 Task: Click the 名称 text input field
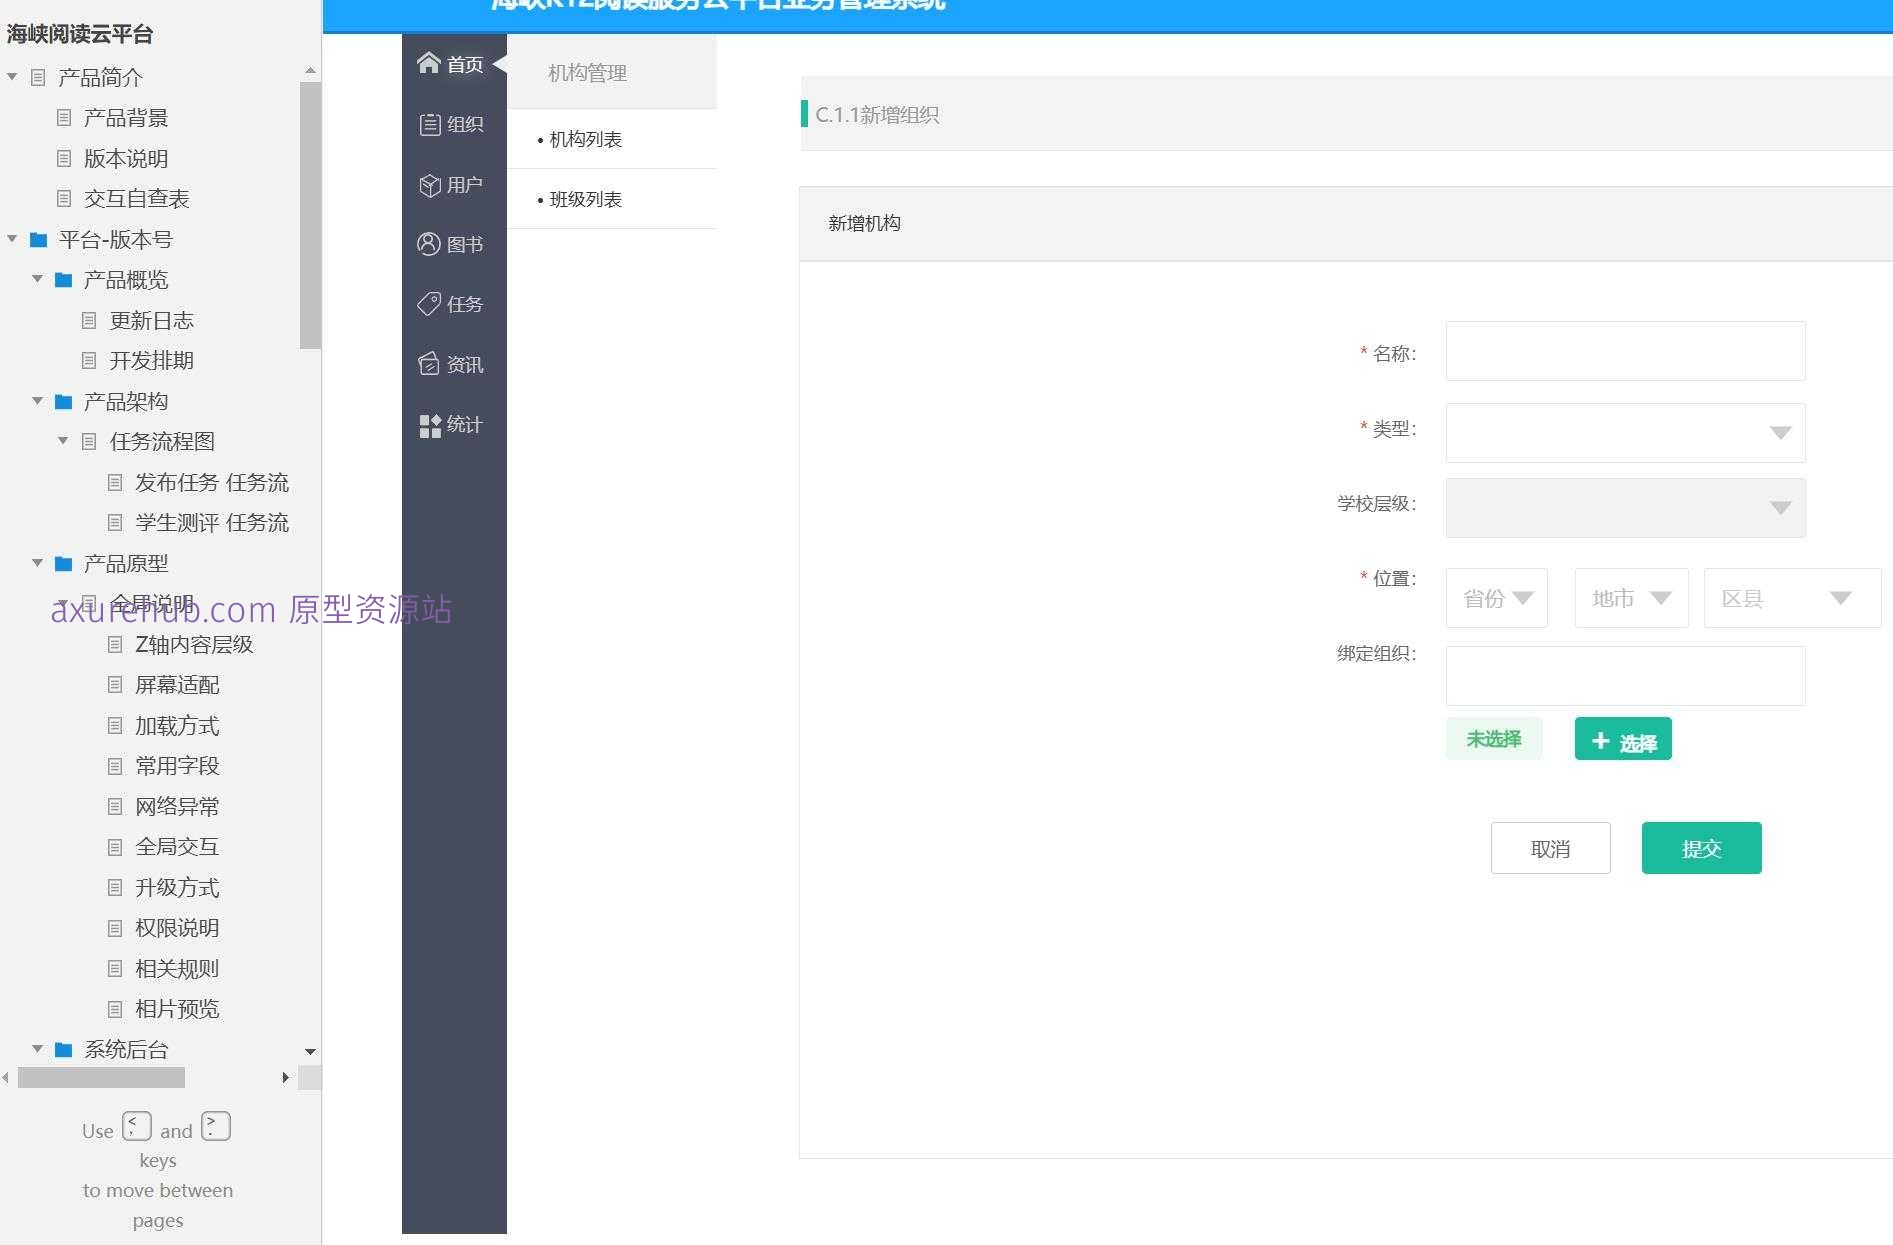click(1625, 351)
